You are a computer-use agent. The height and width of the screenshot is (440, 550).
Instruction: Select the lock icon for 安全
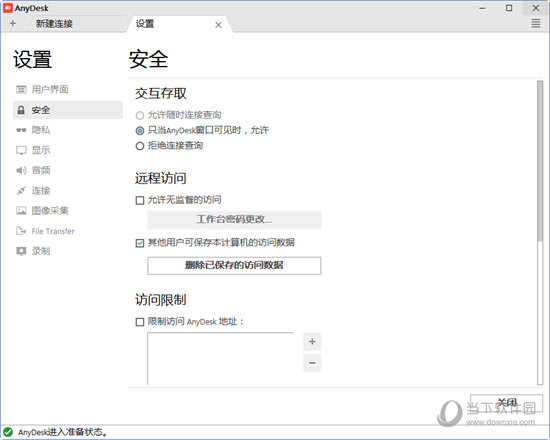(21, 110)
